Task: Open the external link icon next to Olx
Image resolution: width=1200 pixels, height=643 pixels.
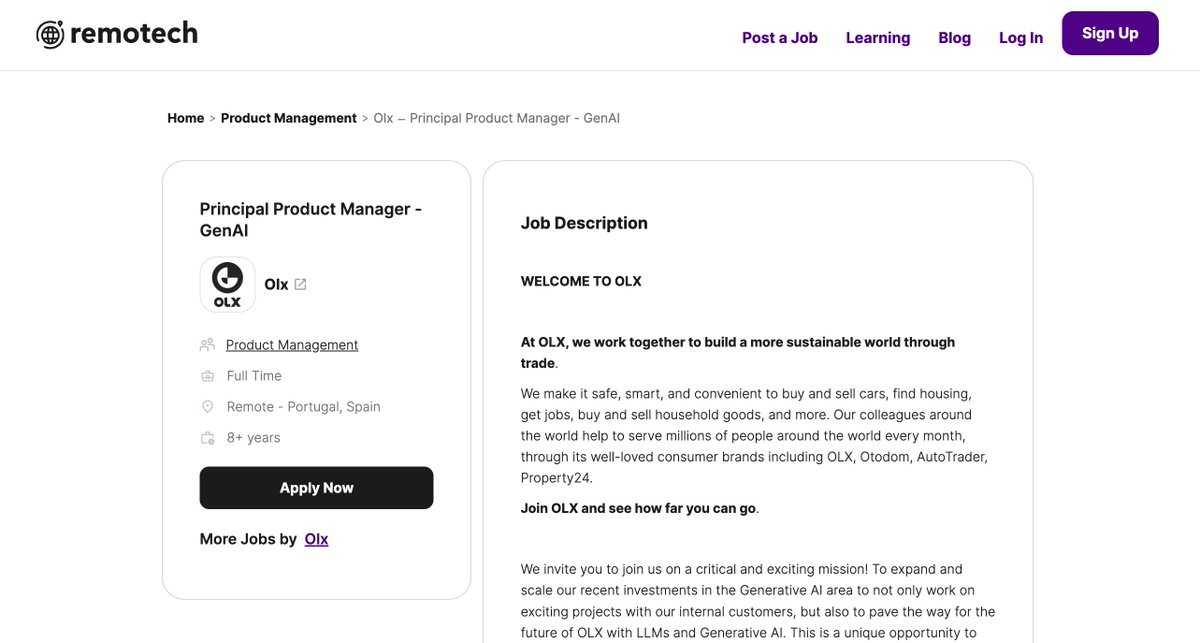Action: click(x=300, y=284)
